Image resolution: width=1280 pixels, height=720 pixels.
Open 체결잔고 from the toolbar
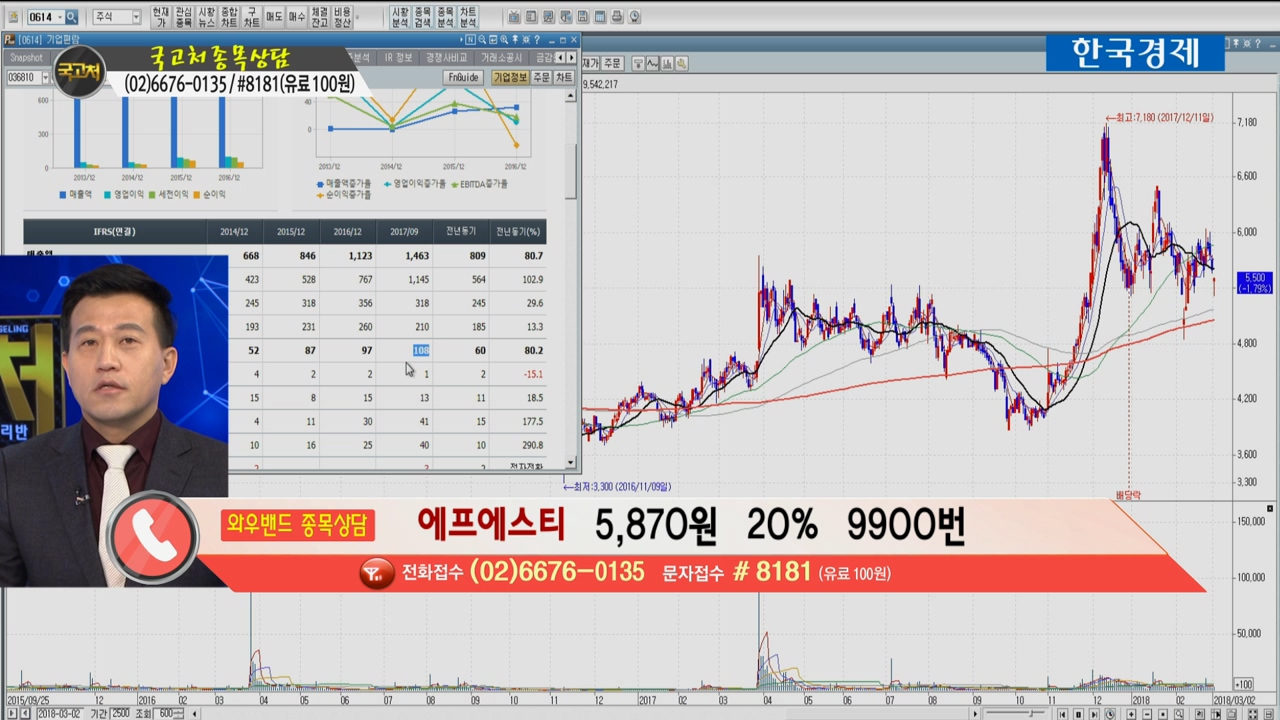(x=319, y=17)
